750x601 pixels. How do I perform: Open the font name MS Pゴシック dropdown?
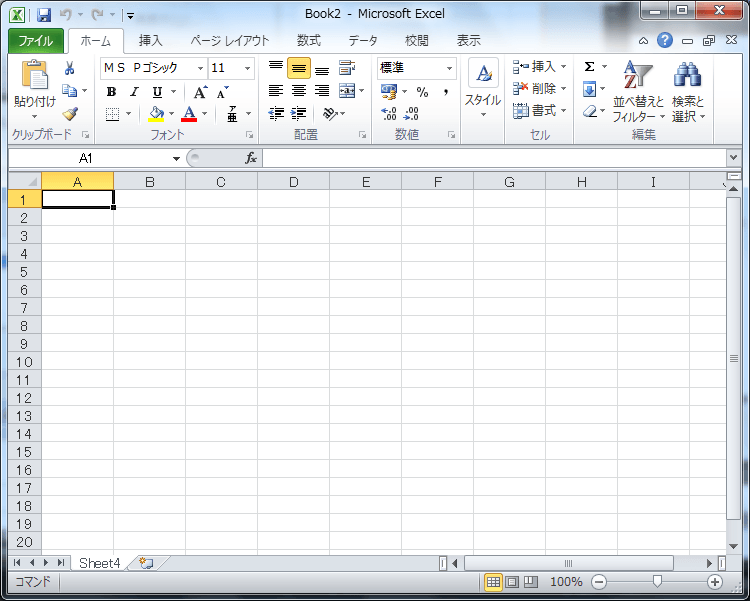tap(200, 68)
